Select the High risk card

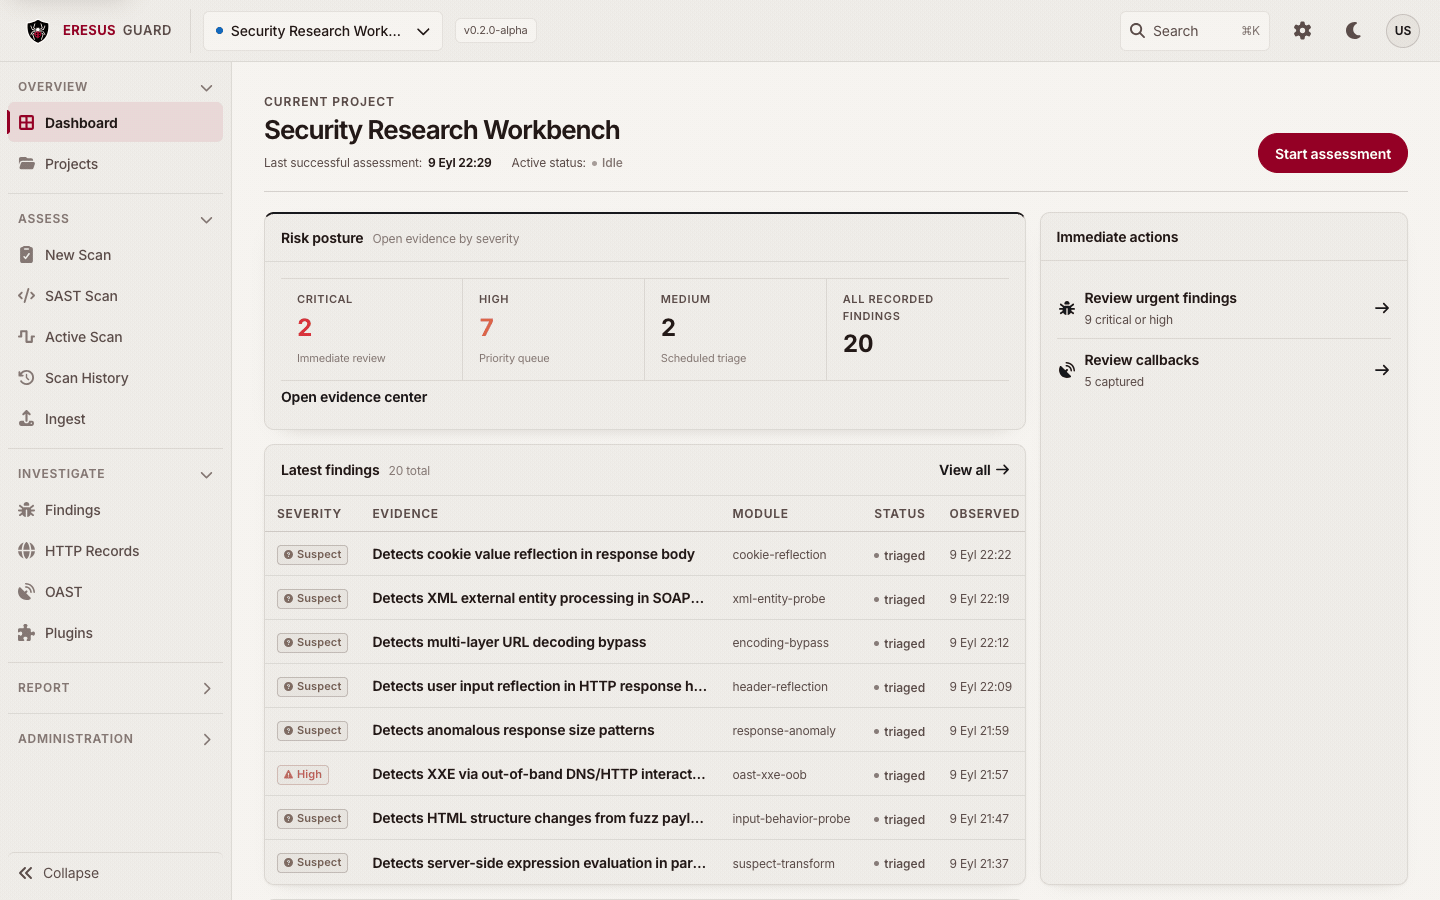point(553,329)
